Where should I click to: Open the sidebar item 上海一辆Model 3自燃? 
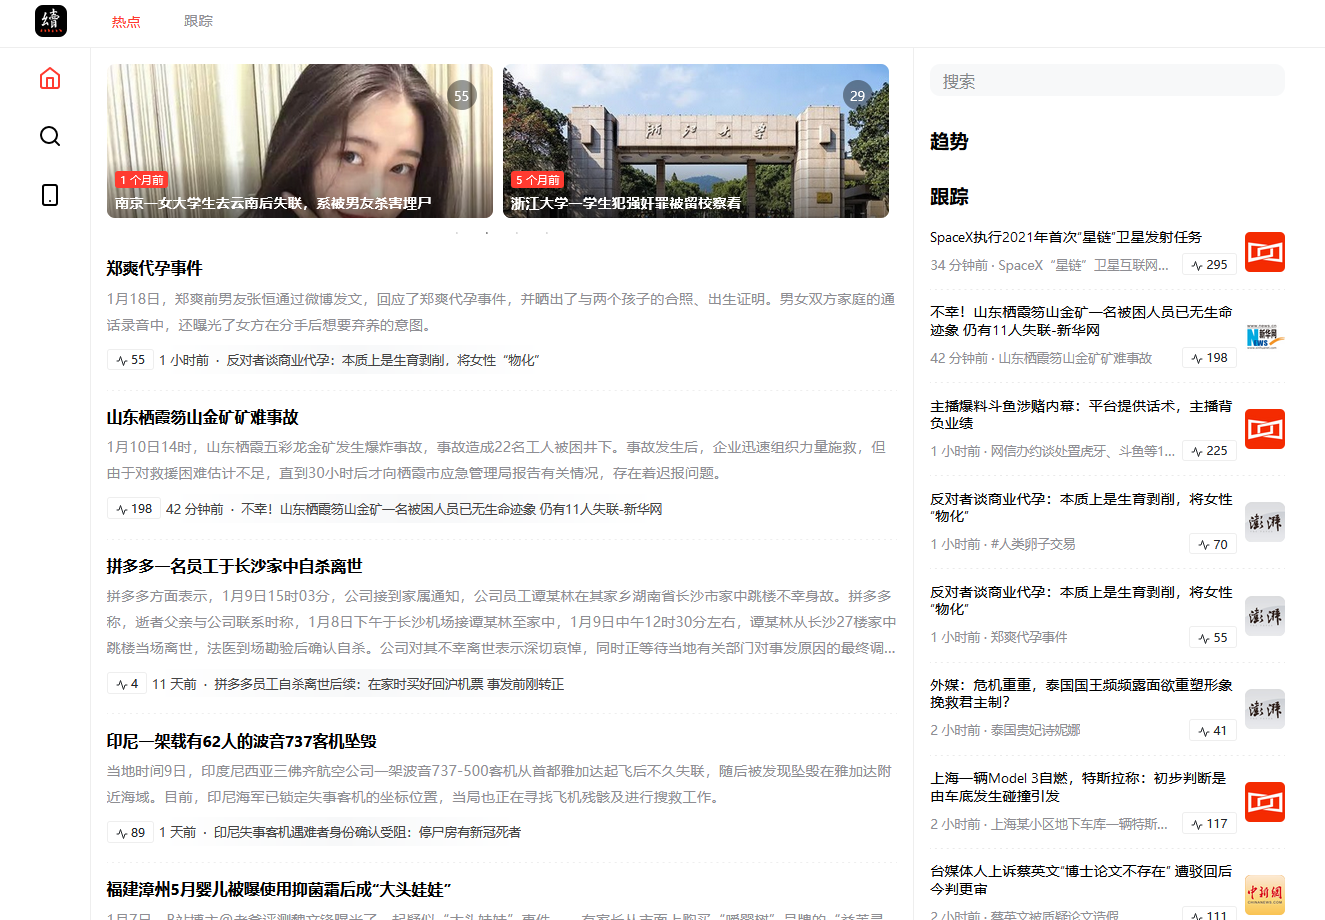1078,786
